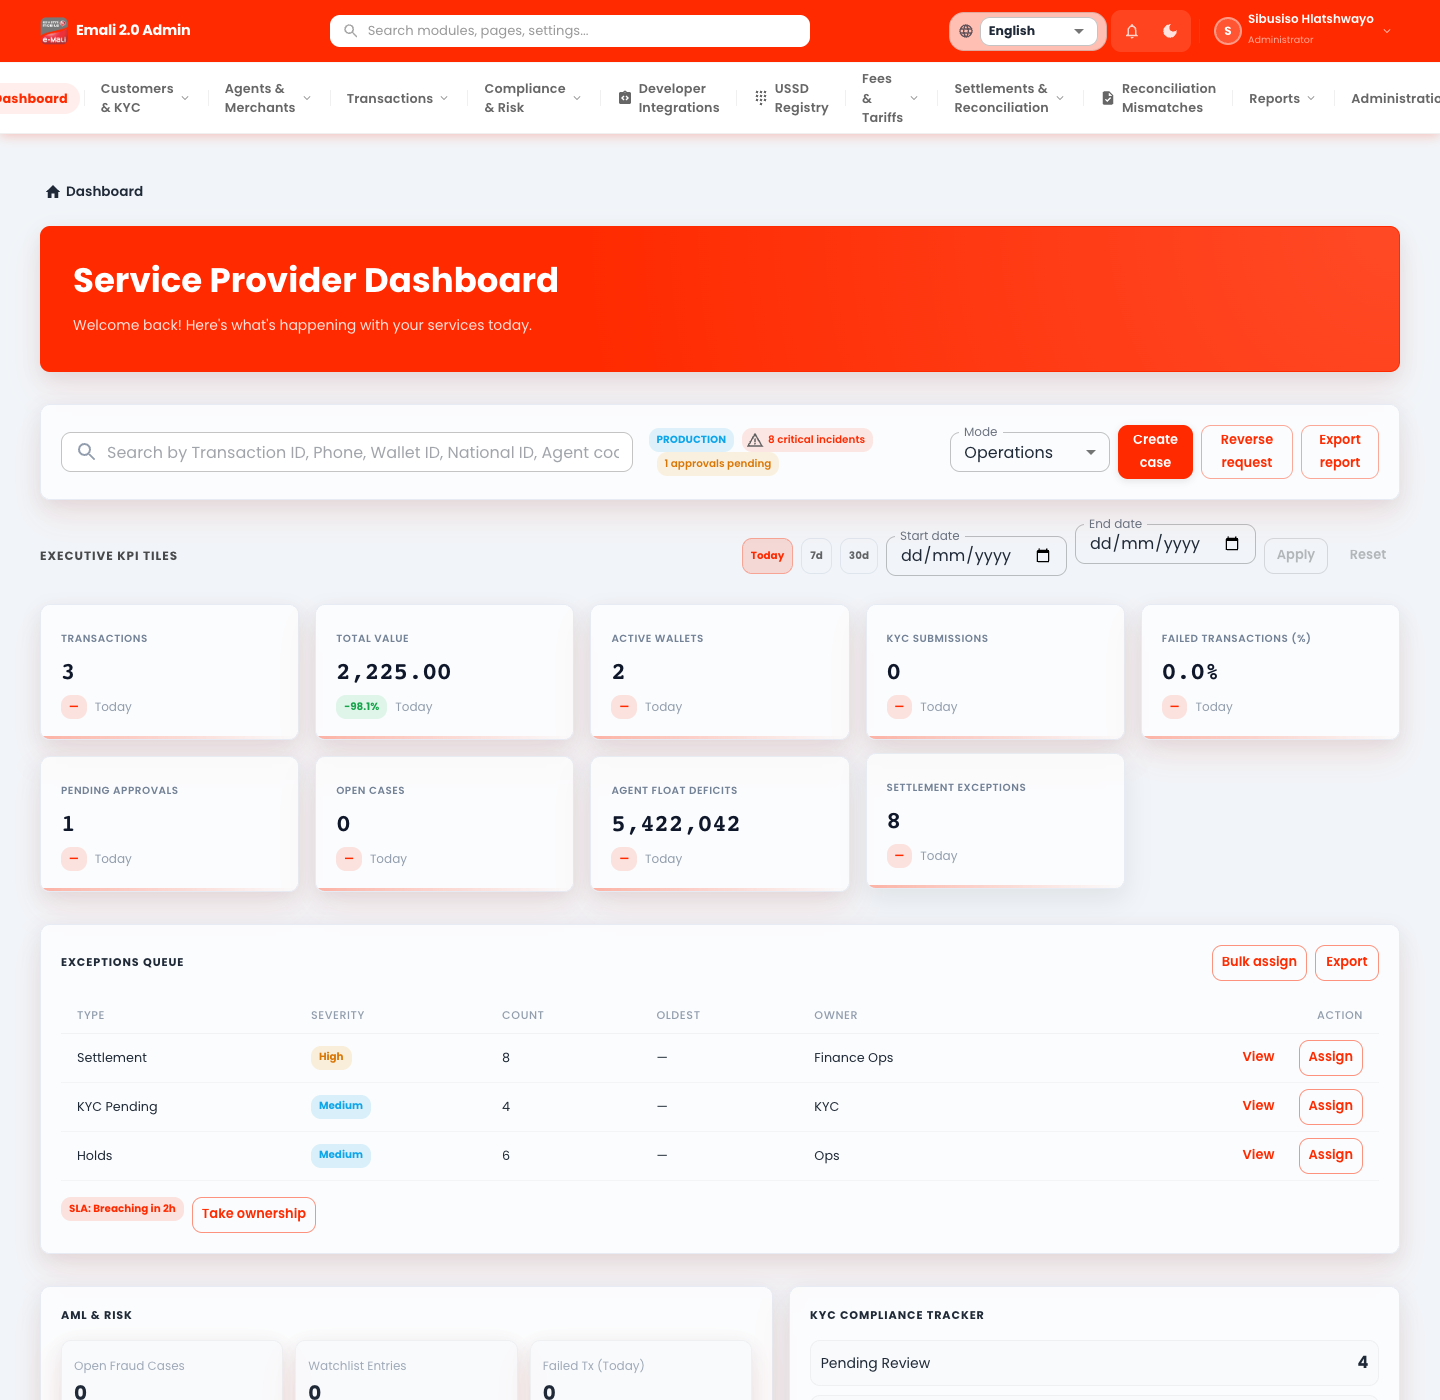This screenshot has width=1440, height=1400.
Task: Open the notifications bell
Action: tap(1132, 31)
